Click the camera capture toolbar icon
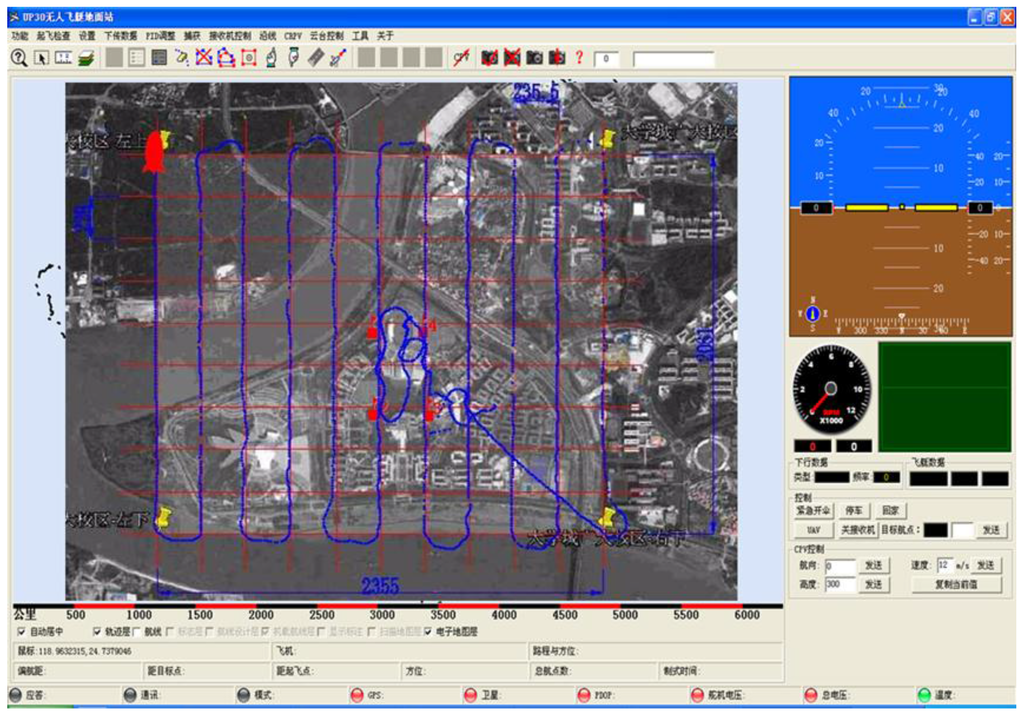Viewport: 1024px width, 717px height. click(x=534, y=58)
